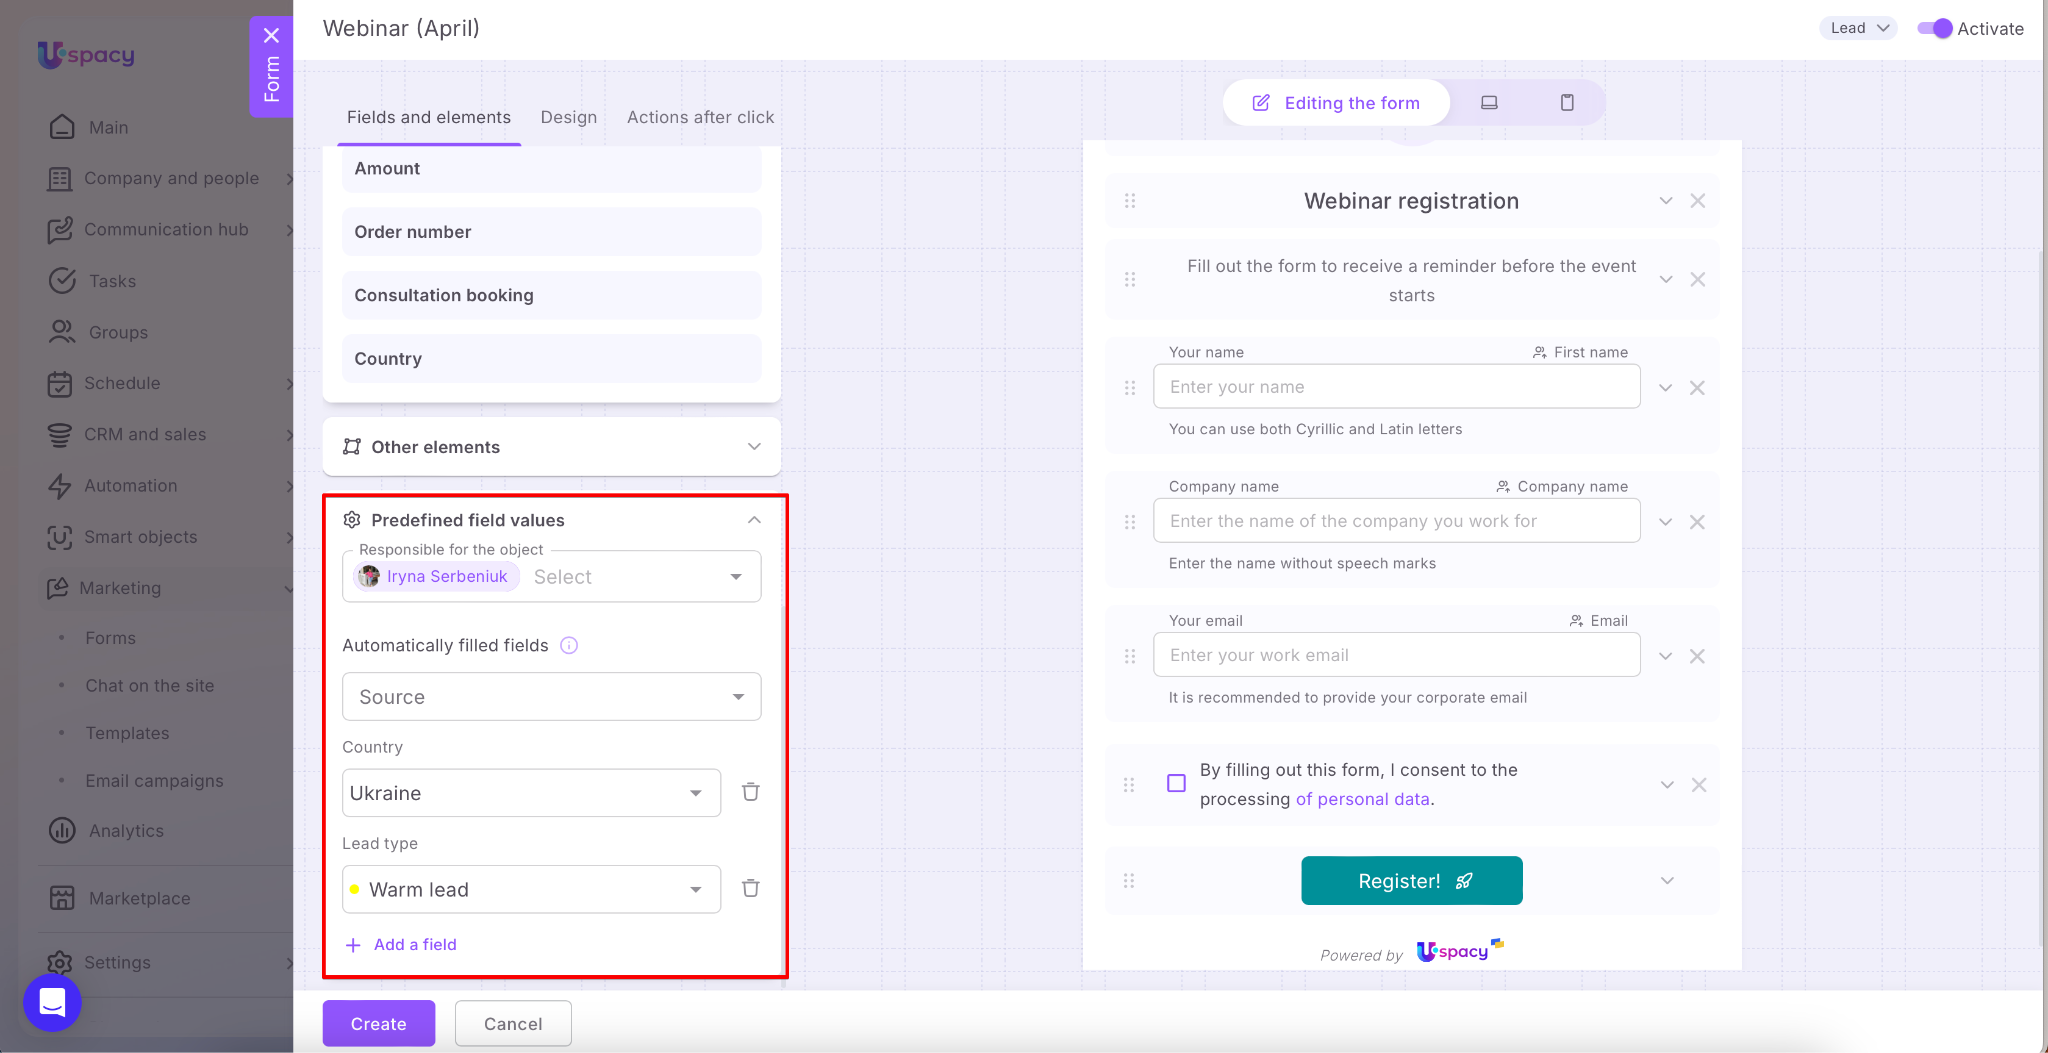2048x1053 pixels.
Task: Check the personal data consent checkbox
Action: pyautogui.click(x=1177, y=783)
